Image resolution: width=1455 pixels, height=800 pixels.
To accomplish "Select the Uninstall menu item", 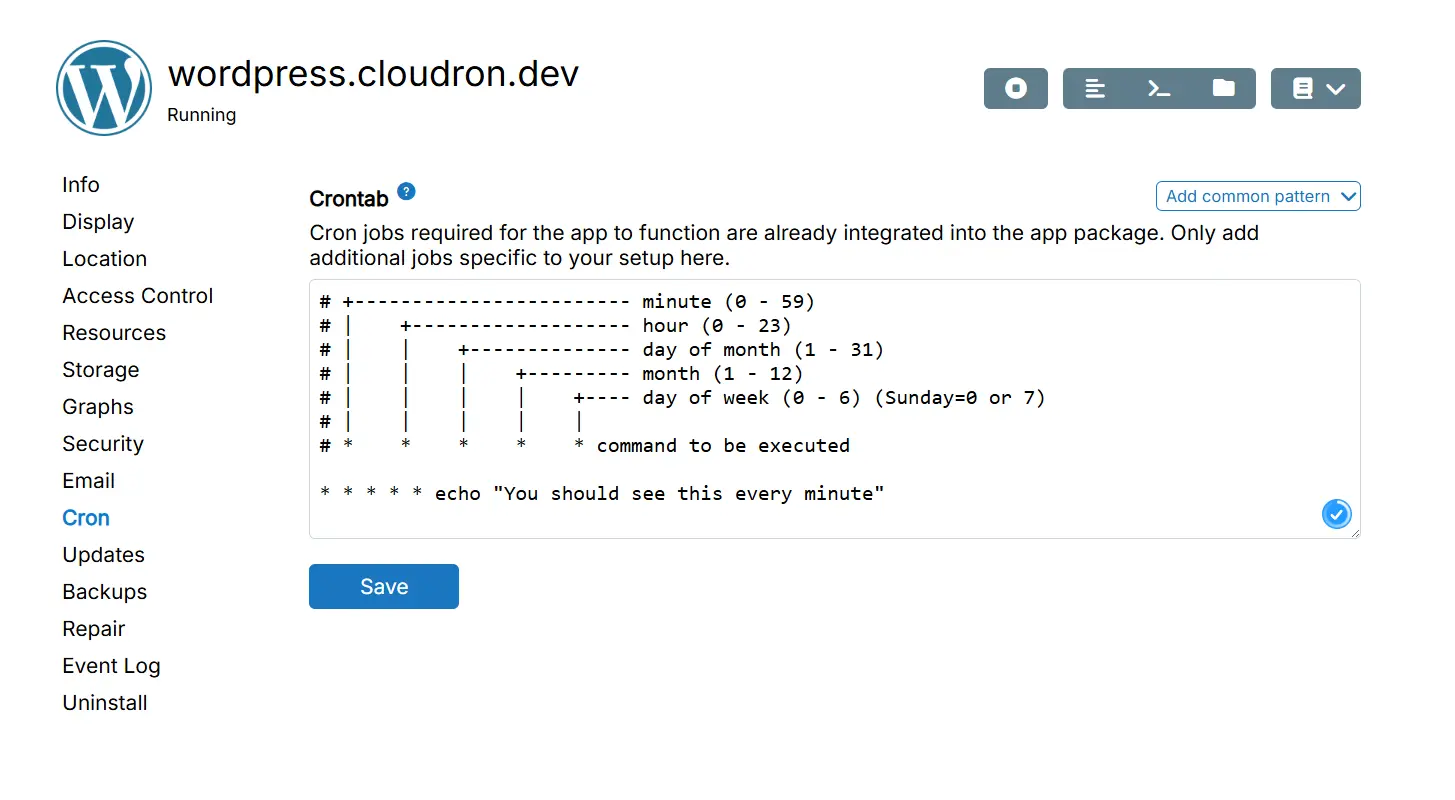I will 105,703.
